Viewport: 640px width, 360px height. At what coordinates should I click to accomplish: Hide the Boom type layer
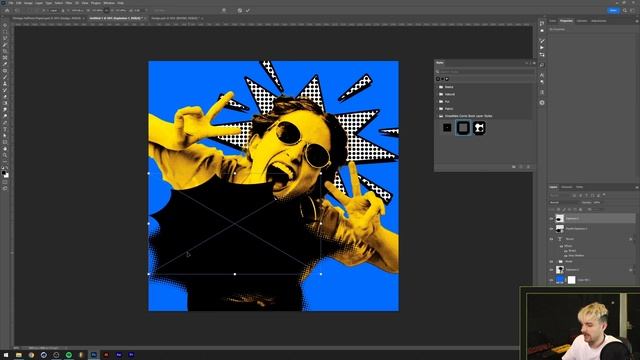pos(551,239)
